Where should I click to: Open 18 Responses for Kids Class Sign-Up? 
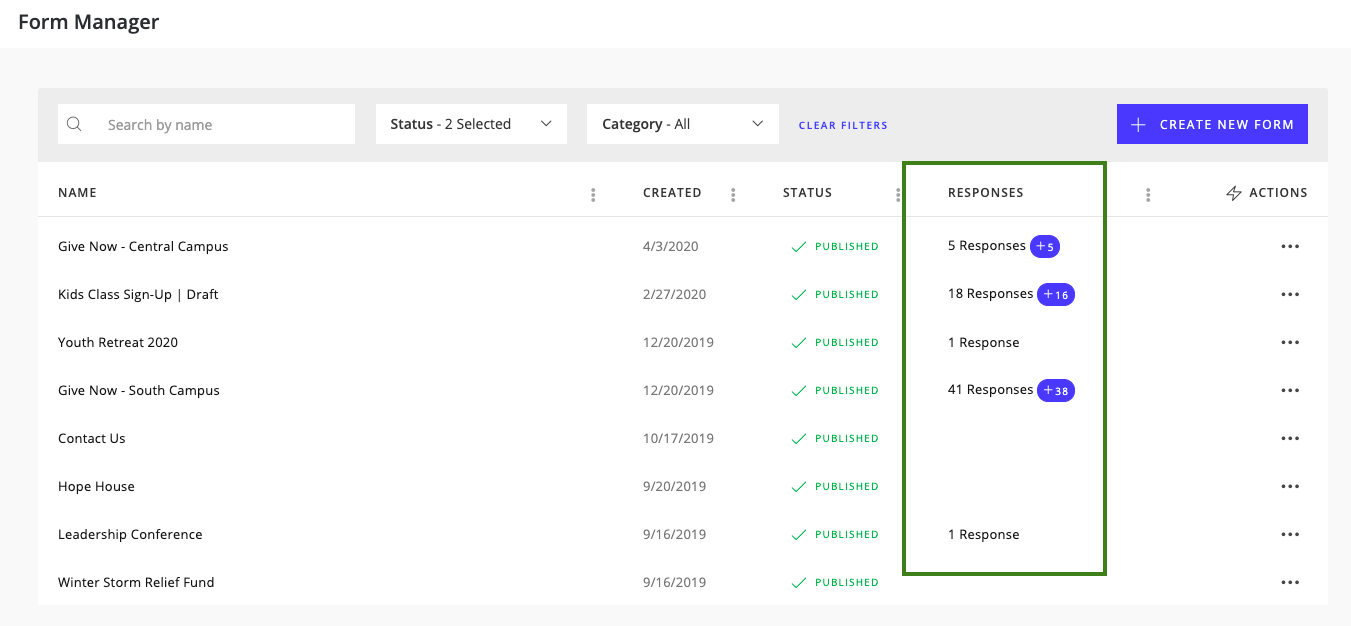[990, 294]
